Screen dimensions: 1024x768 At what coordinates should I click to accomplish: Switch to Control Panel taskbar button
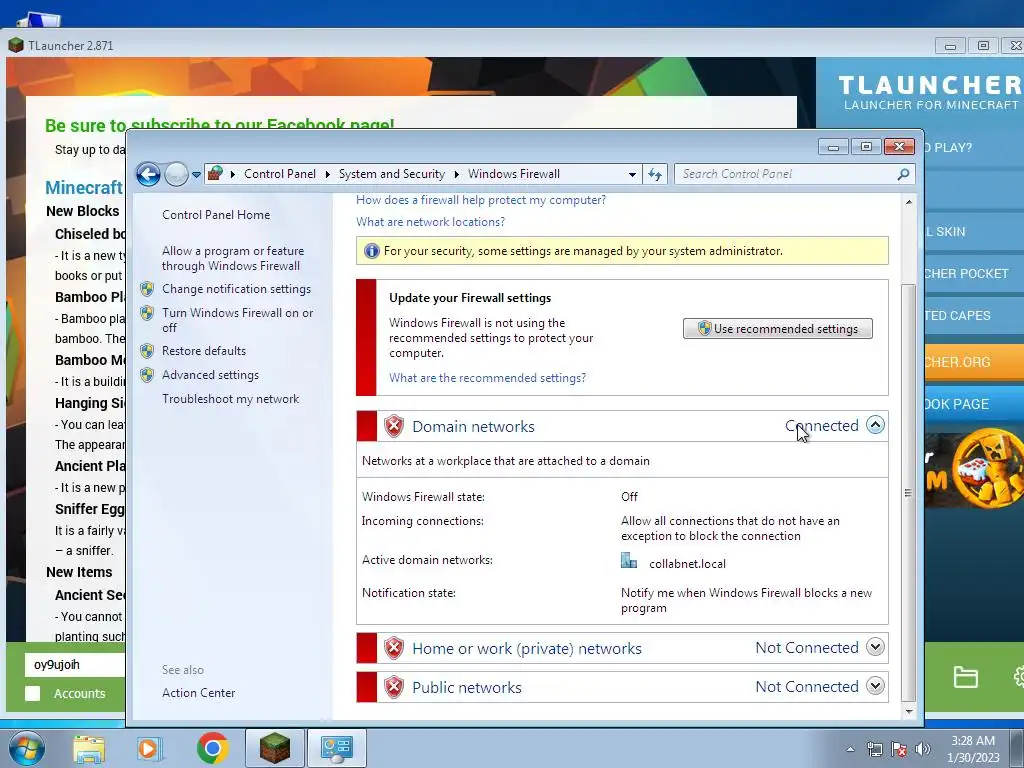(x=337, y=748)
